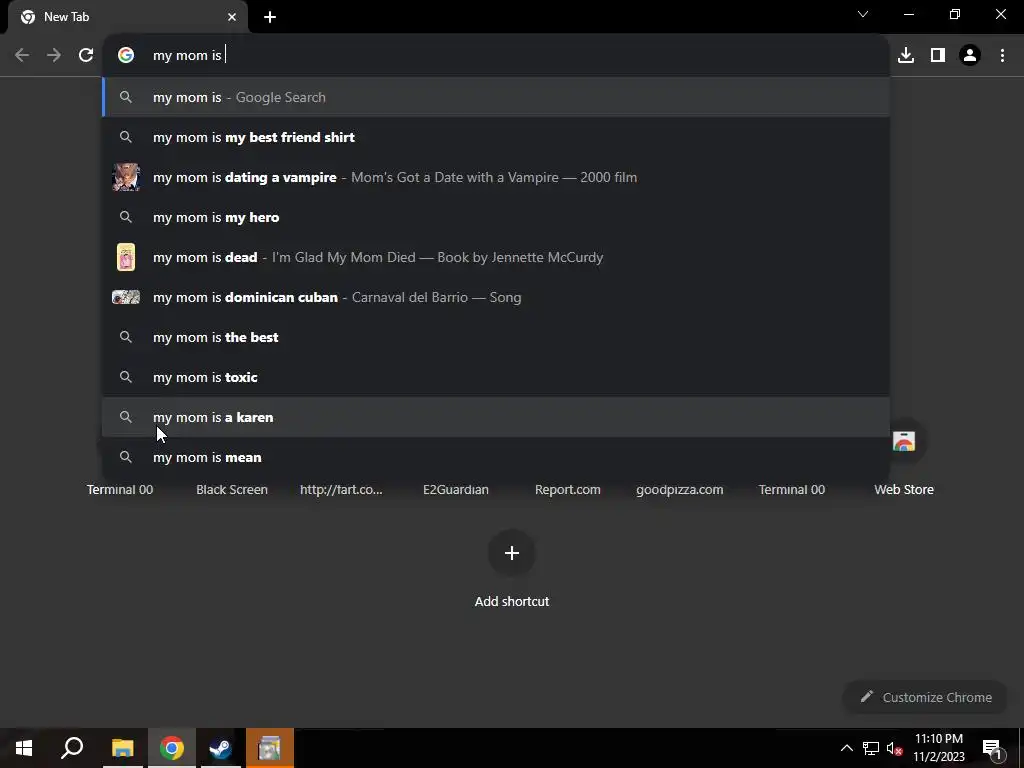Open the Web Store shortcut icon
The height and width of the screenshot is (768, 1024).
pos(904,442)
